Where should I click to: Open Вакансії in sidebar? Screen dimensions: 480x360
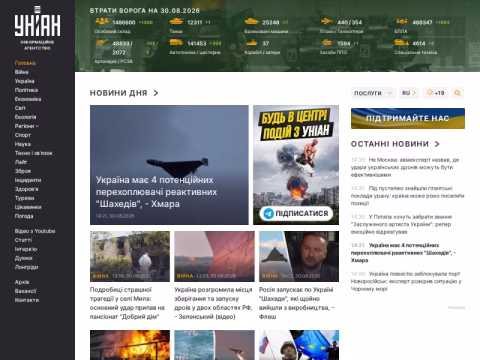pyautogui.click(x=25, y=291)
